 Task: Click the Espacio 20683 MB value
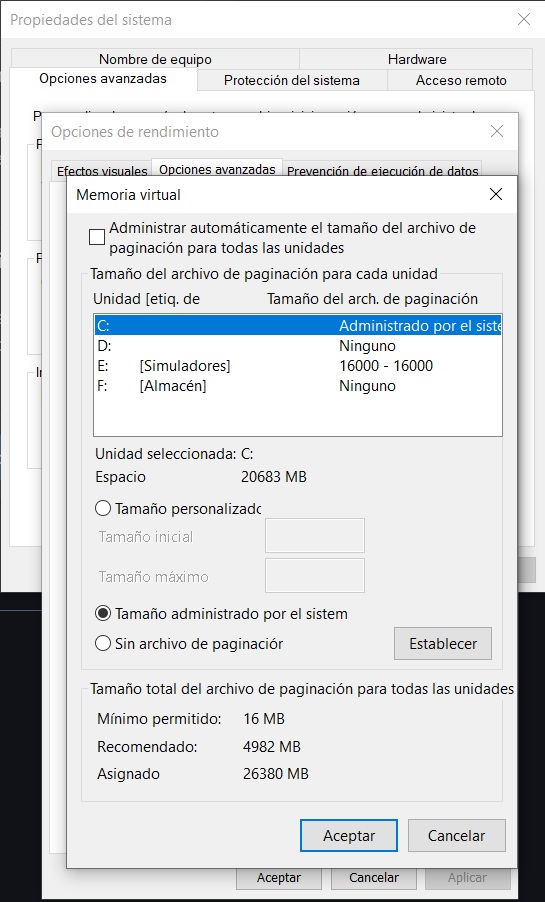tap(273, 477)
